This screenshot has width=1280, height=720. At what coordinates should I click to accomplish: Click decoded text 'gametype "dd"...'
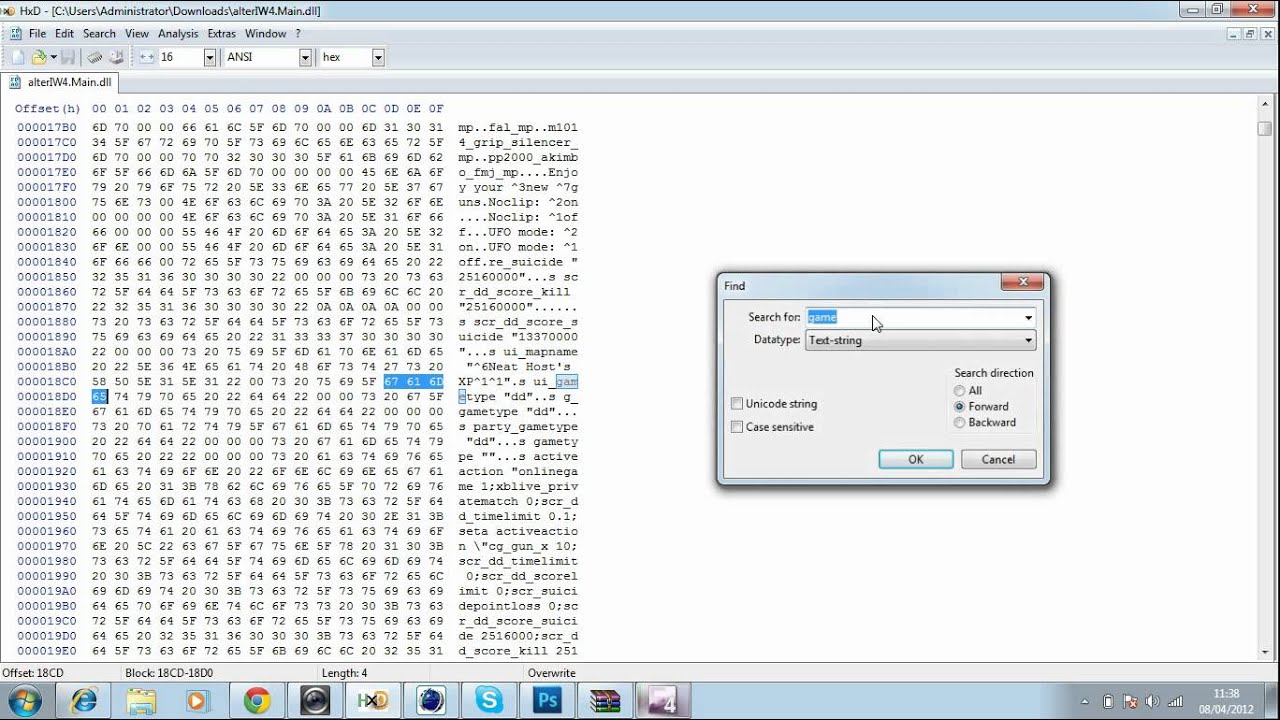tap(518, 412)
